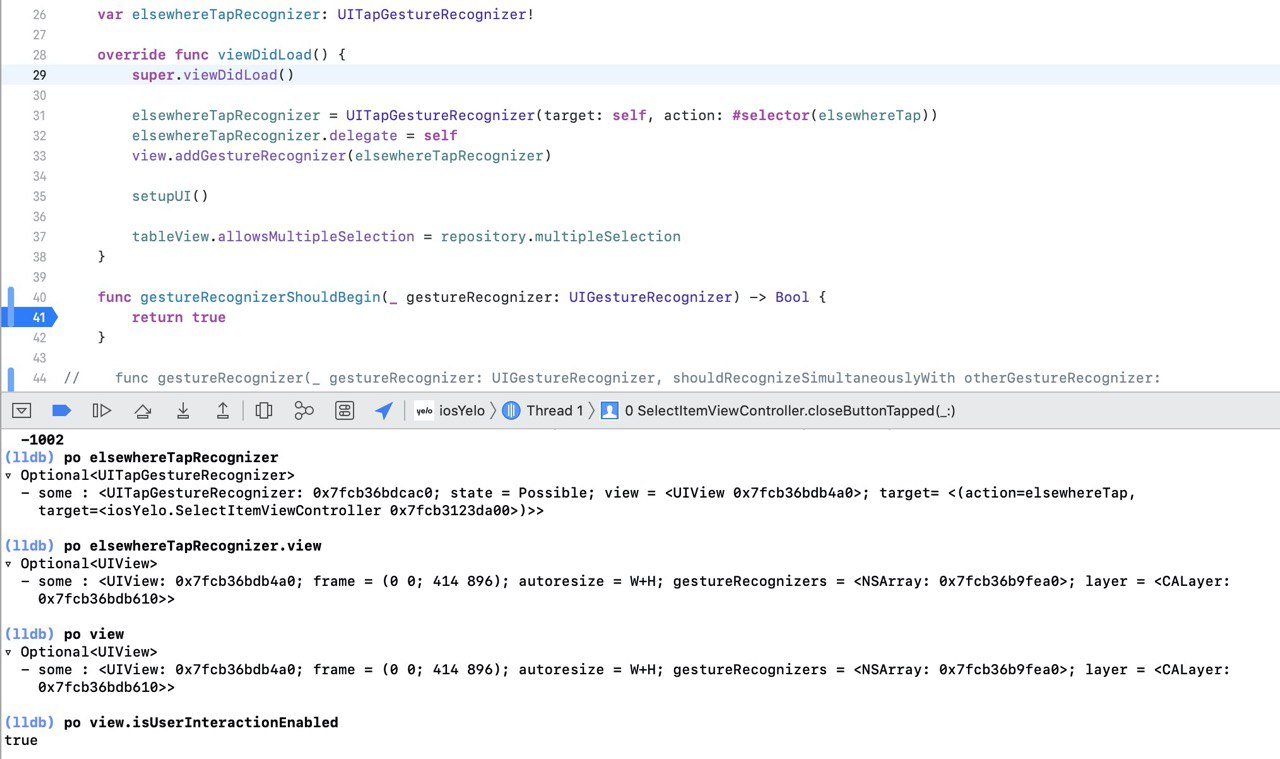The image size is (1280, 759).
Task: Click line number 40 in the gutter
Action: pos(39,297)
